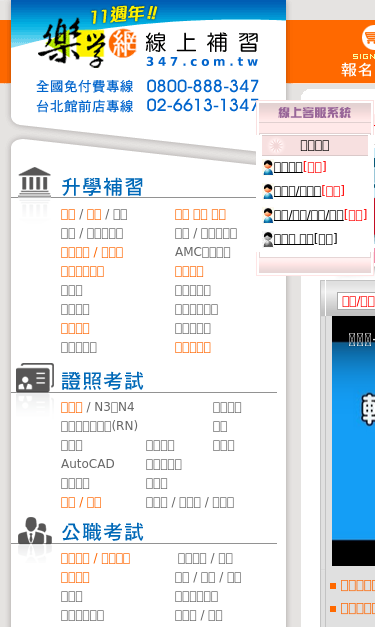
Task: Click the 升學補習 building icon
Action: 34,182
